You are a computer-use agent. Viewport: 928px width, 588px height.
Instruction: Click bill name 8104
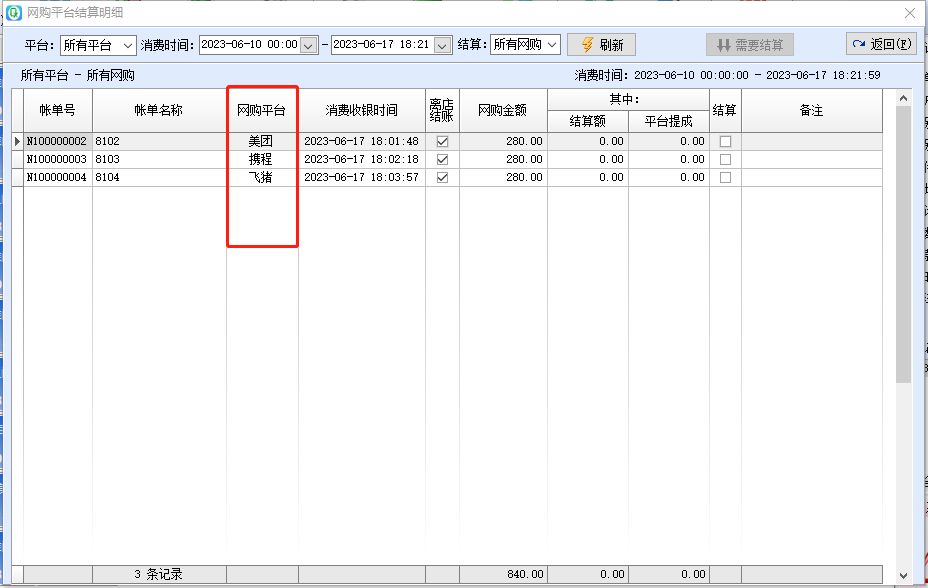[x=107, y=177]
